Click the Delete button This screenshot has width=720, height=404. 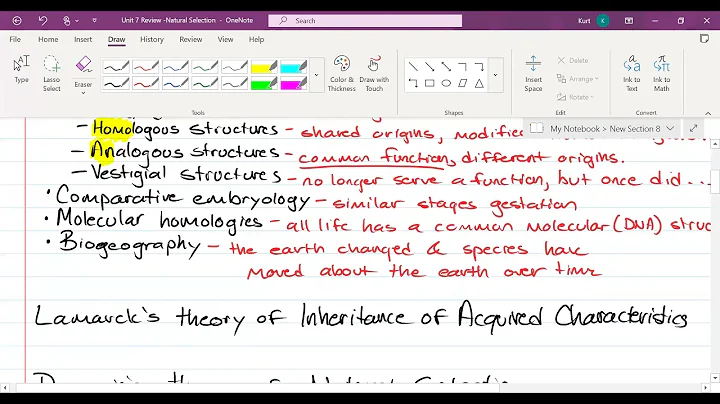tap(573, 61)
